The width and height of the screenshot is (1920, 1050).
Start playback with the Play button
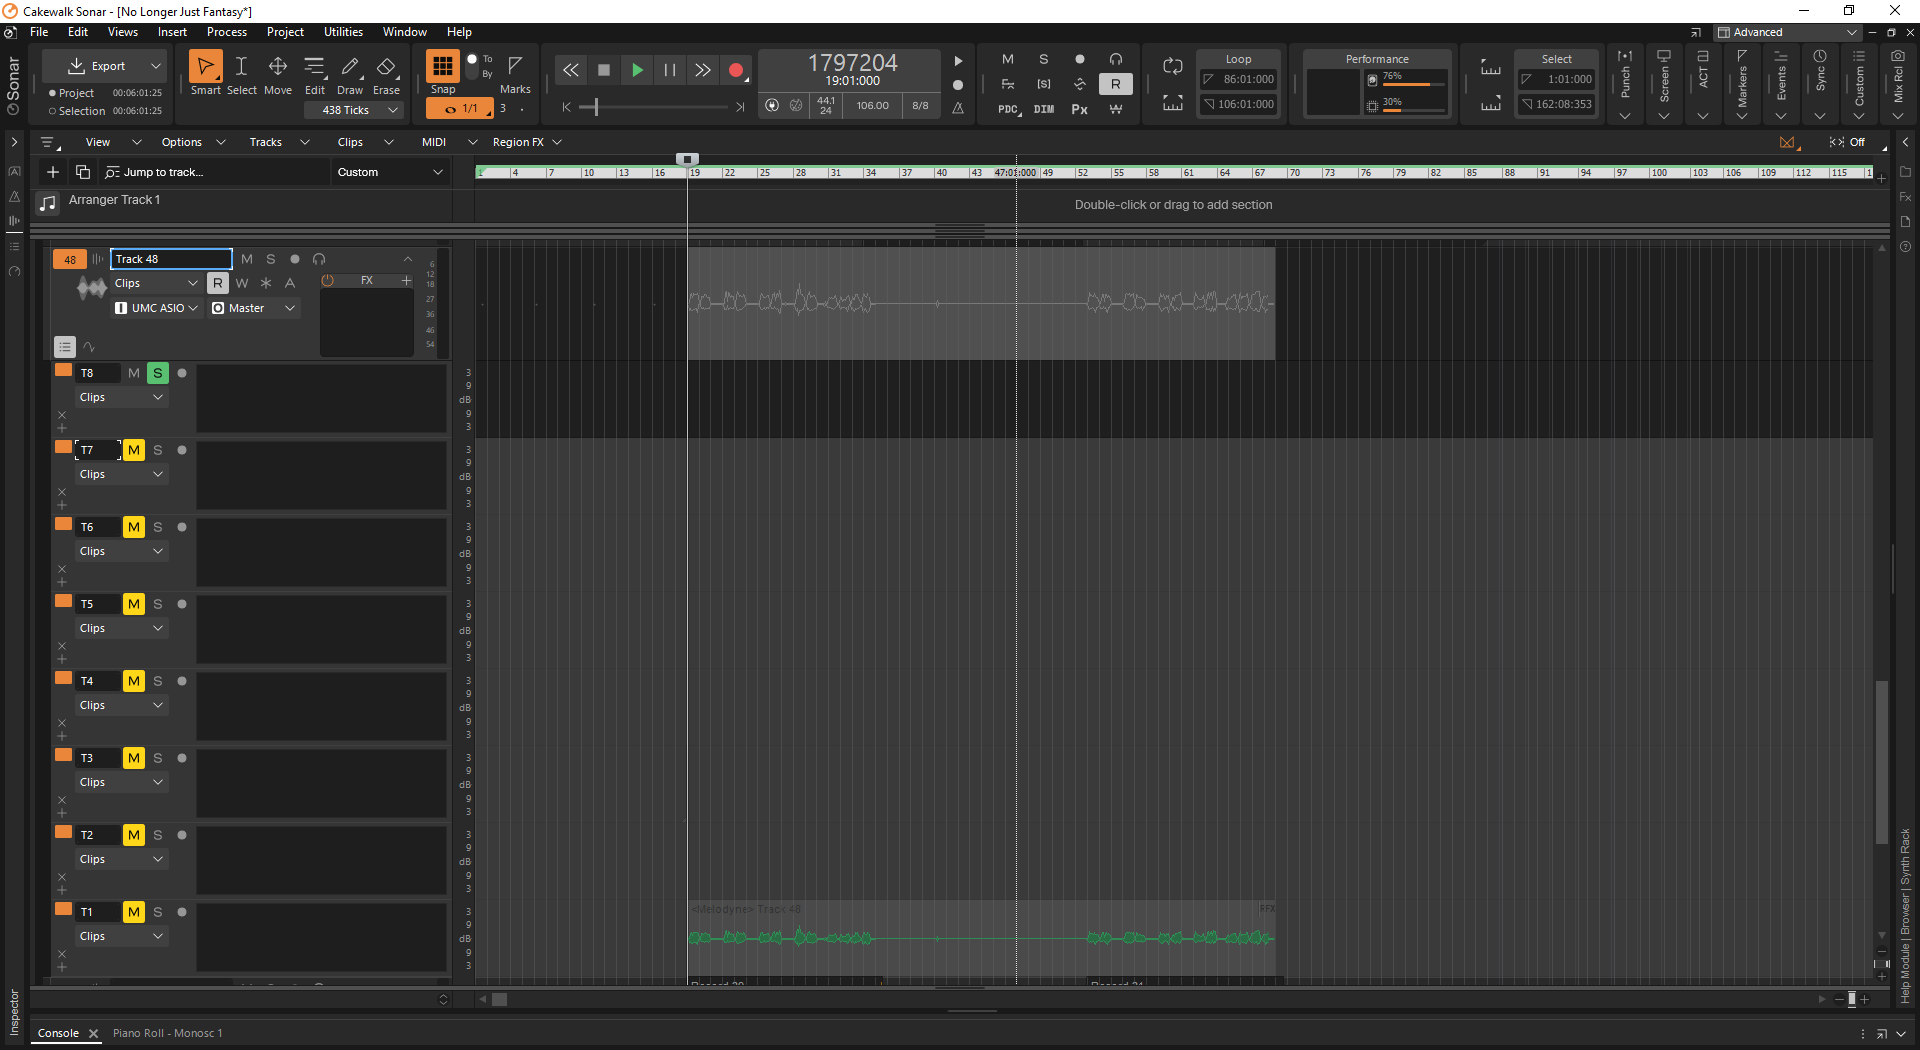click(637, 70)
